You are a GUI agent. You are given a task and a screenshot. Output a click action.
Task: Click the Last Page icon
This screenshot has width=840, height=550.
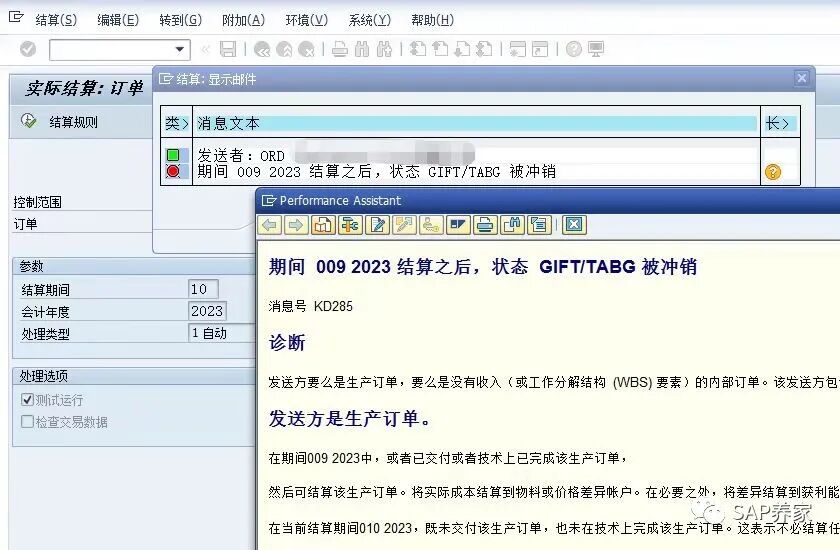coord(484,49)
